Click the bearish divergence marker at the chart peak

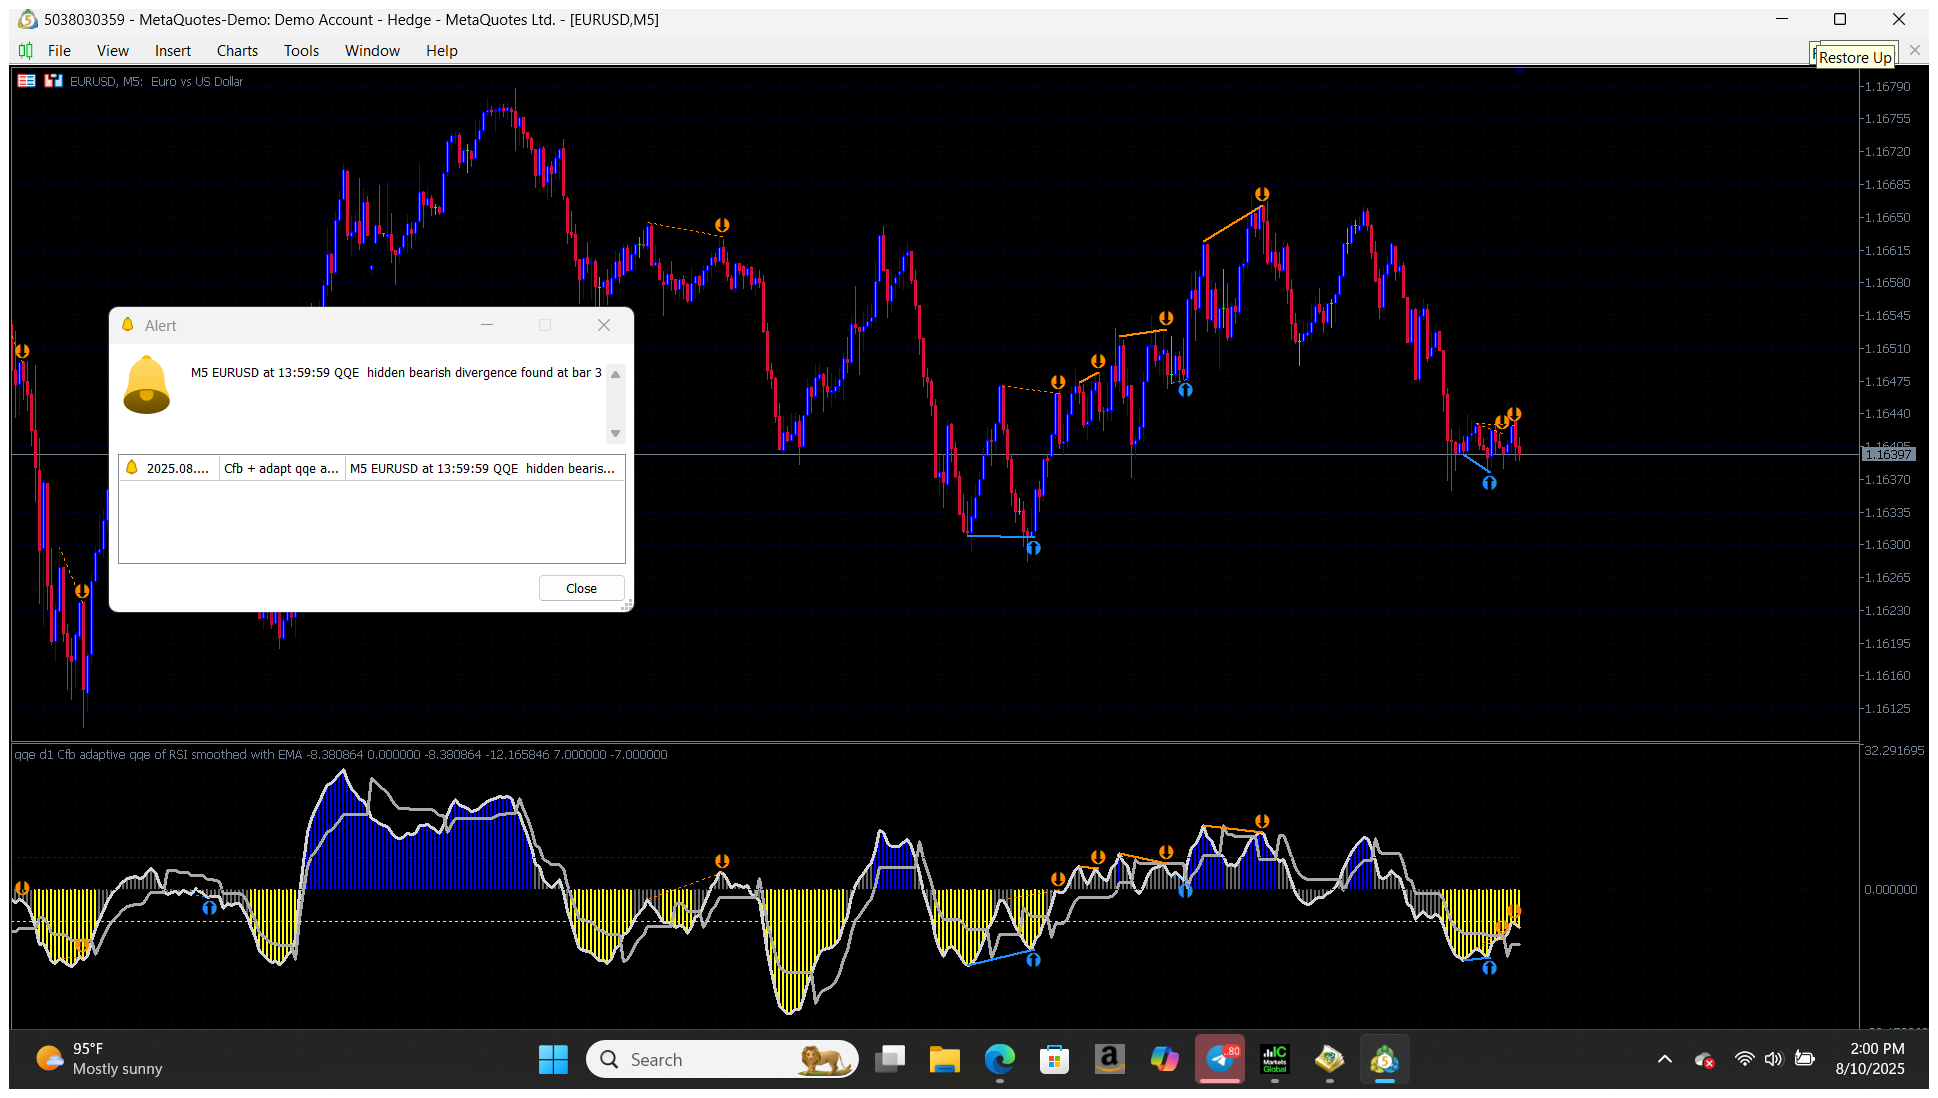(x=1262, y=194)
